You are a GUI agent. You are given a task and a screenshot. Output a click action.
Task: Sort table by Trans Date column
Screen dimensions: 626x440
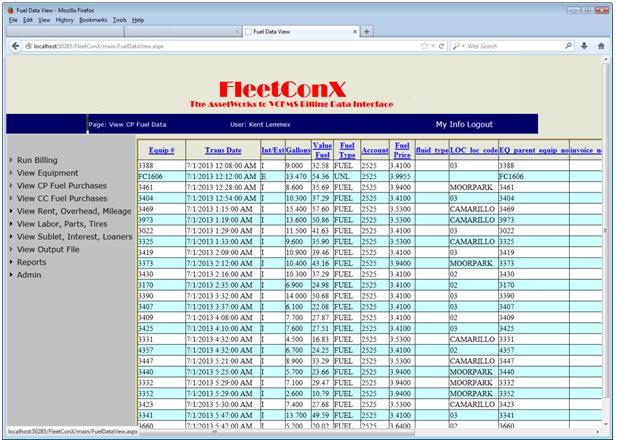223,151
